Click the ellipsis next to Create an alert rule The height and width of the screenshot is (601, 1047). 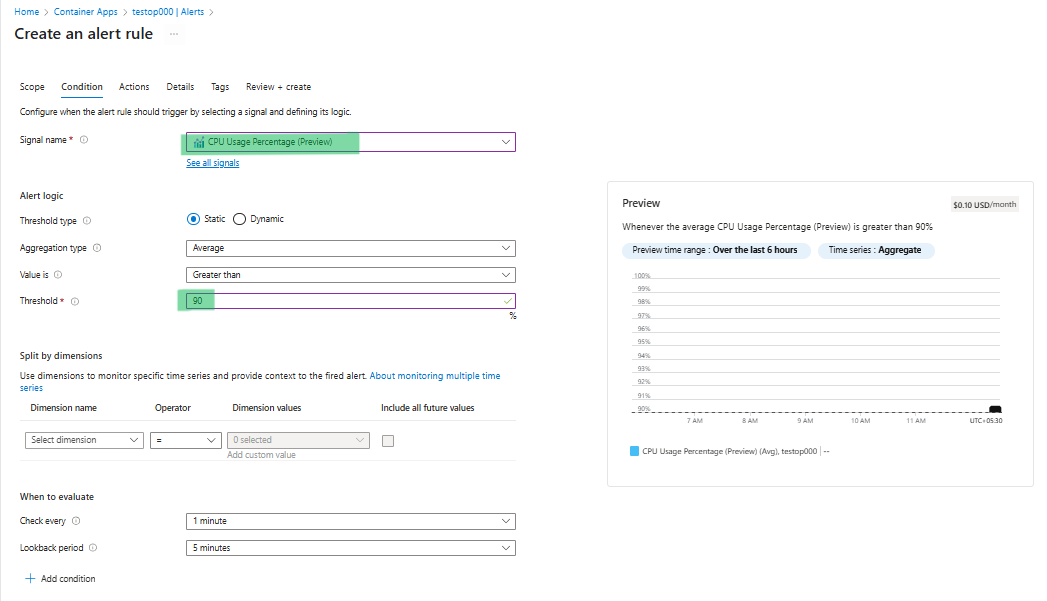[174, 34]
